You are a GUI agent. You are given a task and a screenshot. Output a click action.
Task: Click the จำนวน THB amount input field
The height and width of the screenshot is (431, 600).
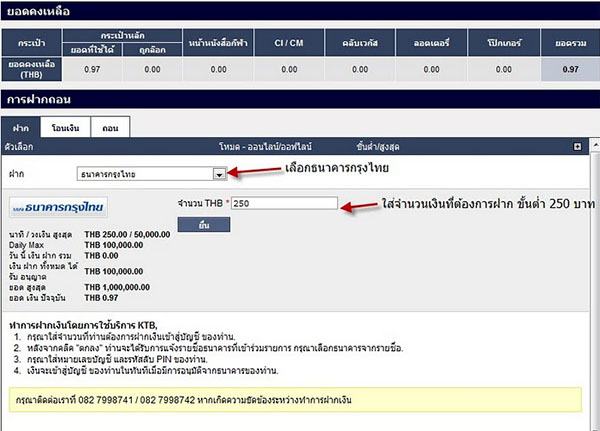[x=284, y=203]
